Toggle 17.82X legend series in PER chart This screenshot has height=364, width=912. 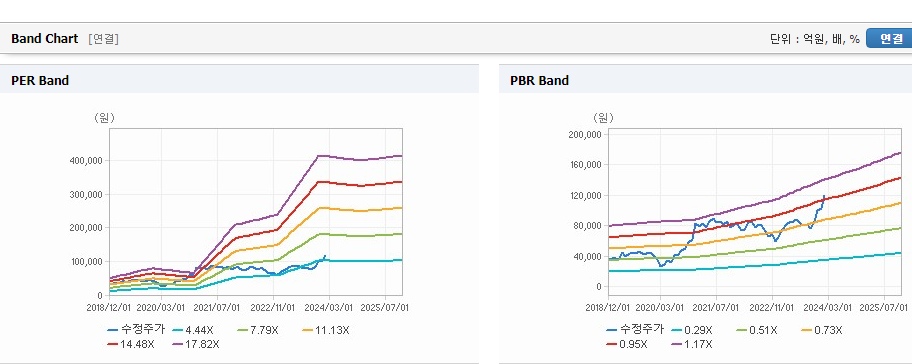pyautogui.click(x=196, y=344)
